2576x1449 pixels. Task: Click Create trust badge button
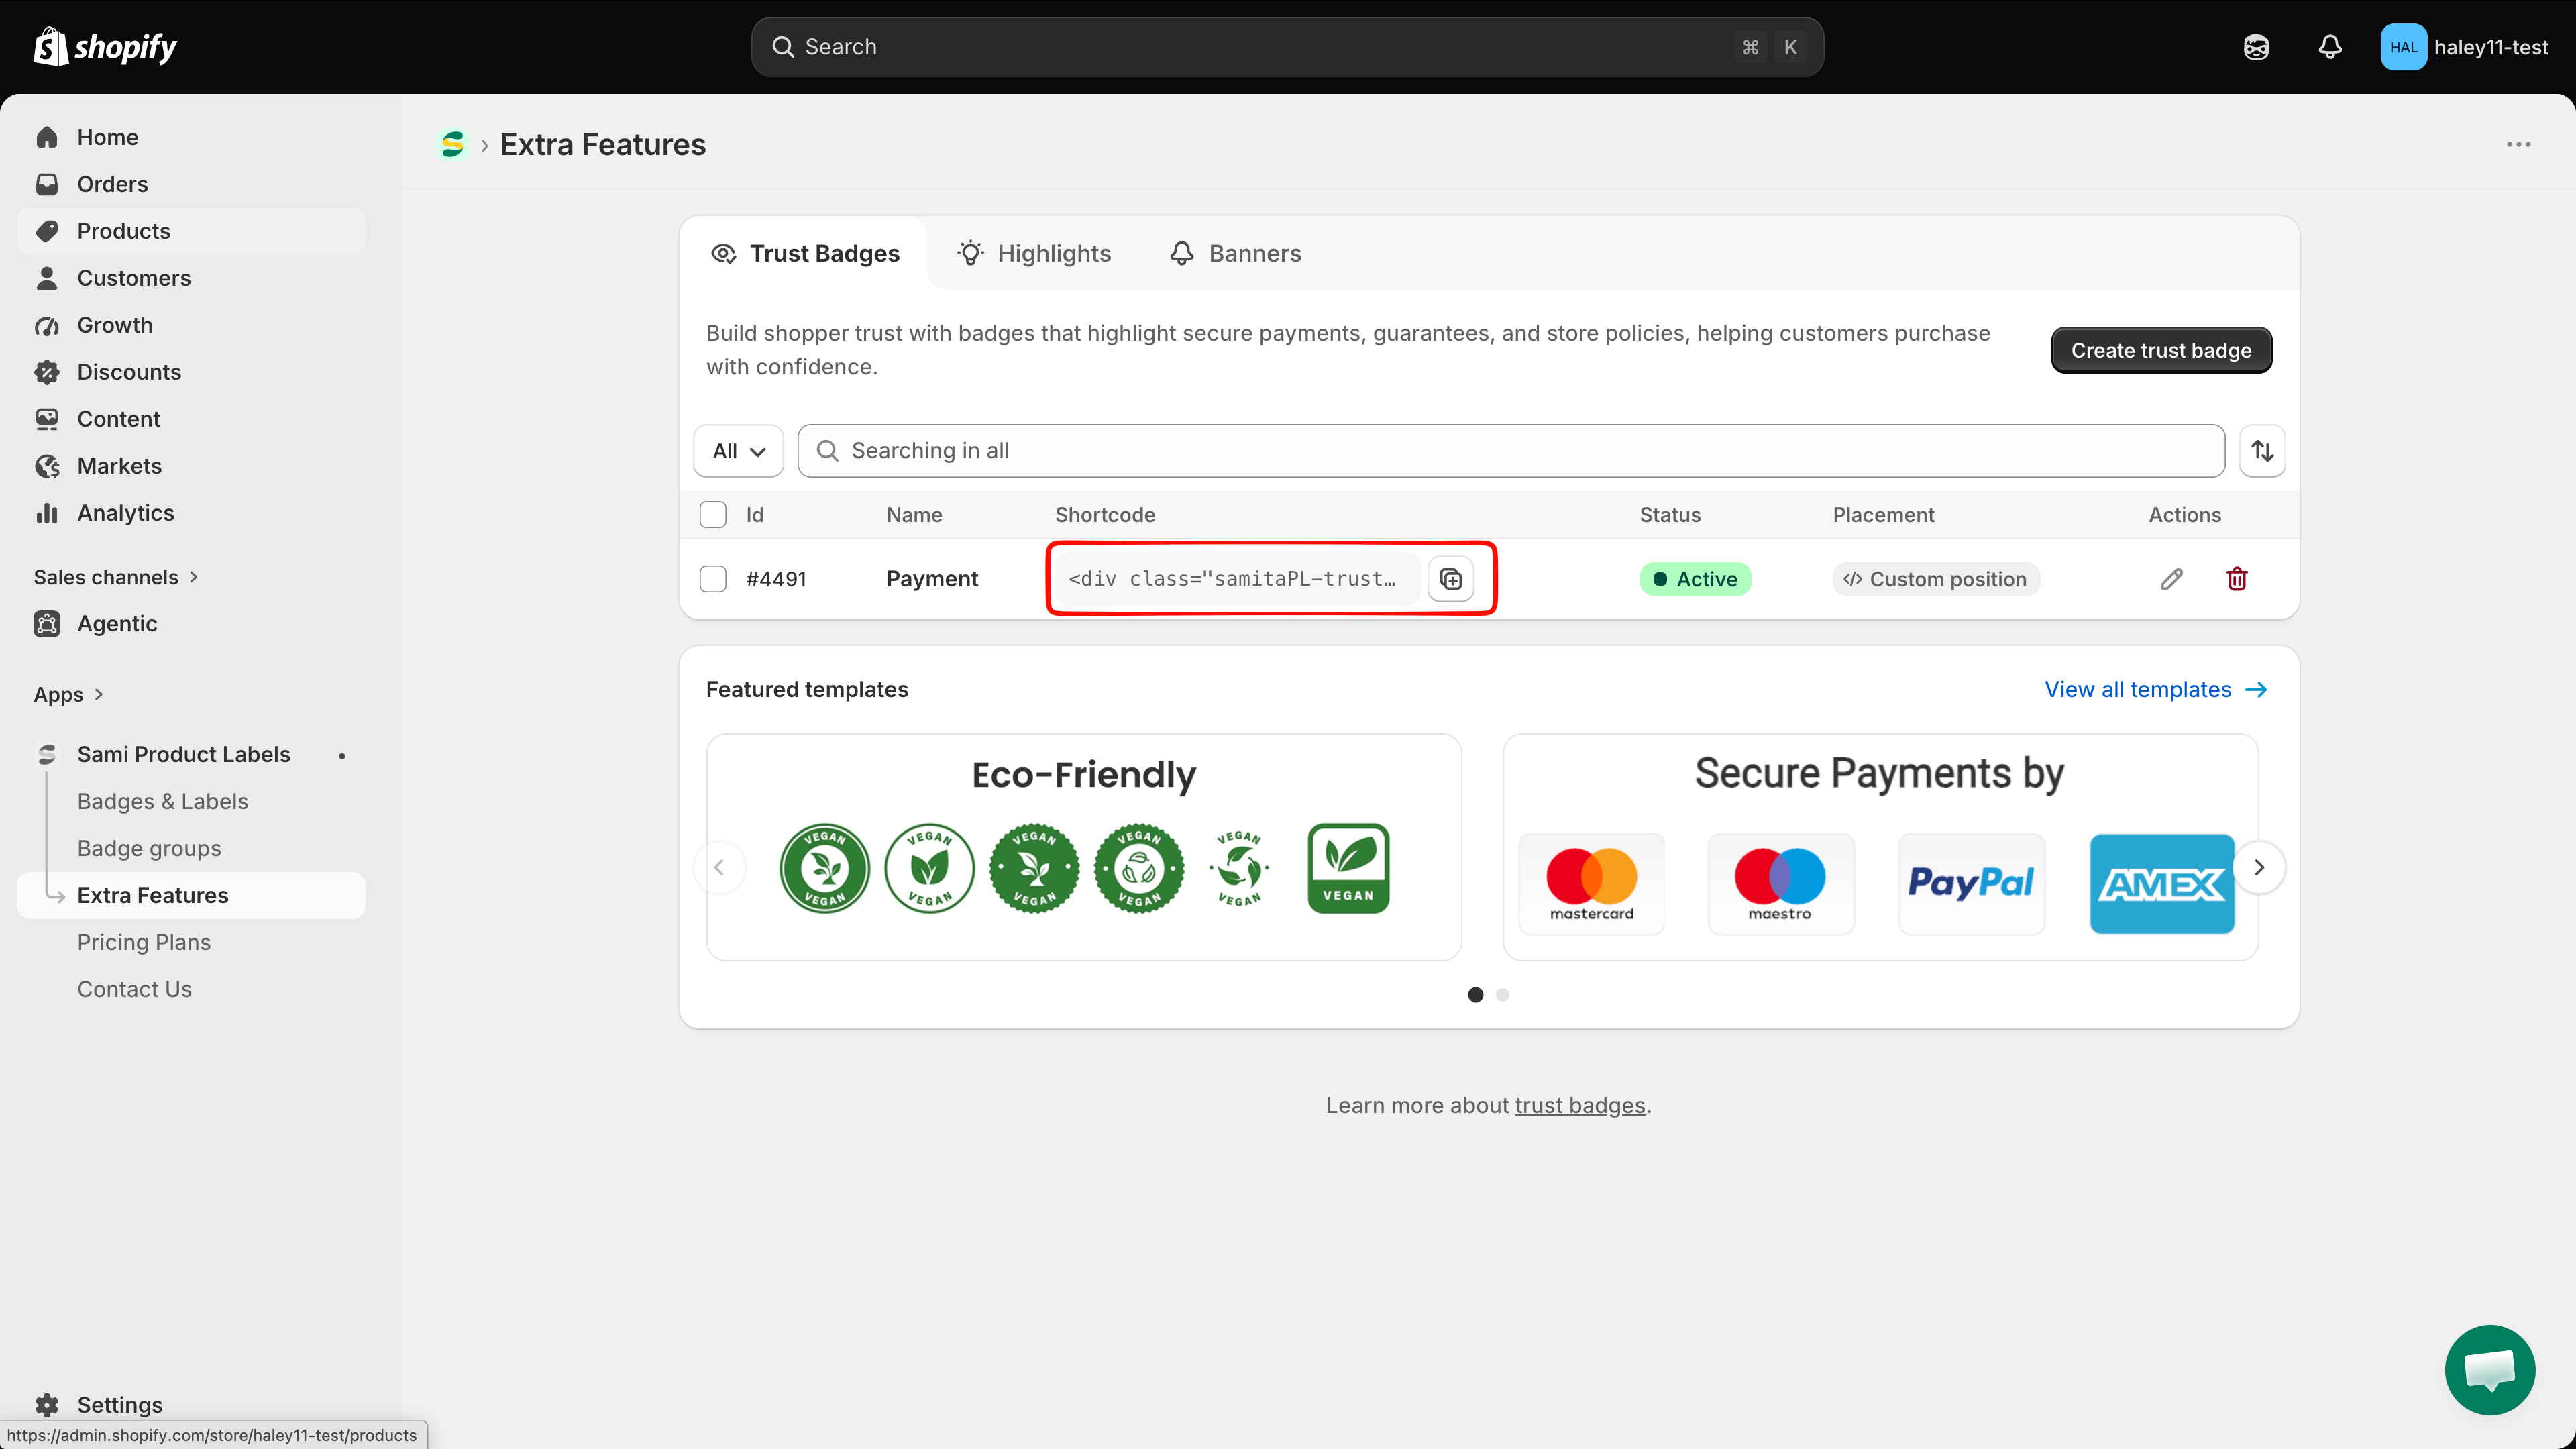2161,350
